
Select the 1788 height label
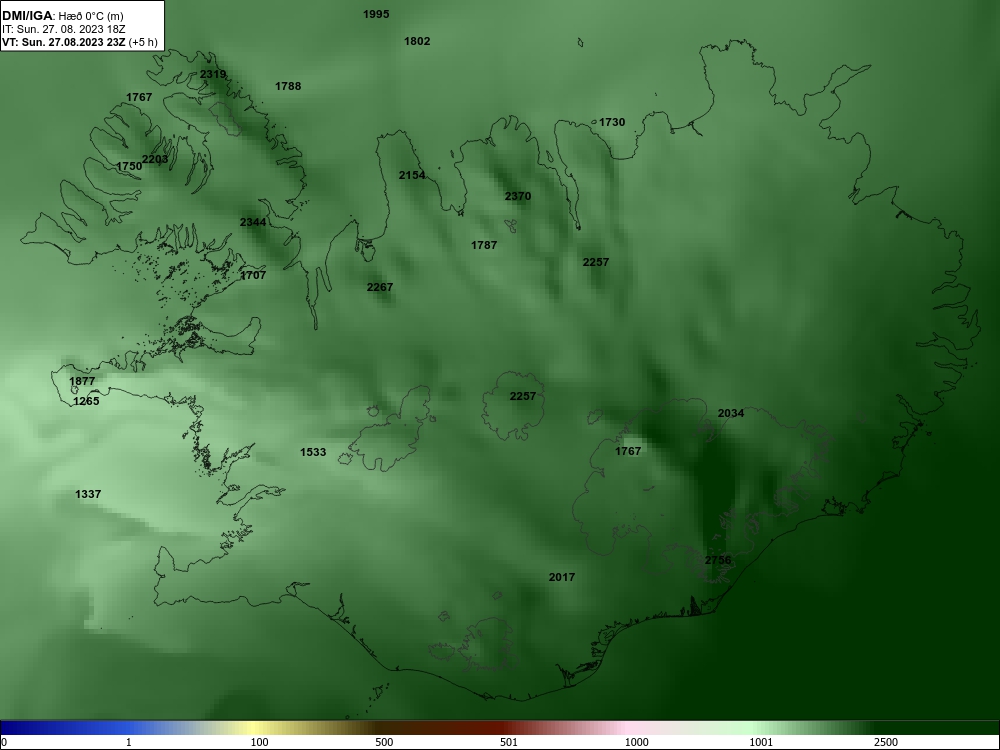point(288,86)
